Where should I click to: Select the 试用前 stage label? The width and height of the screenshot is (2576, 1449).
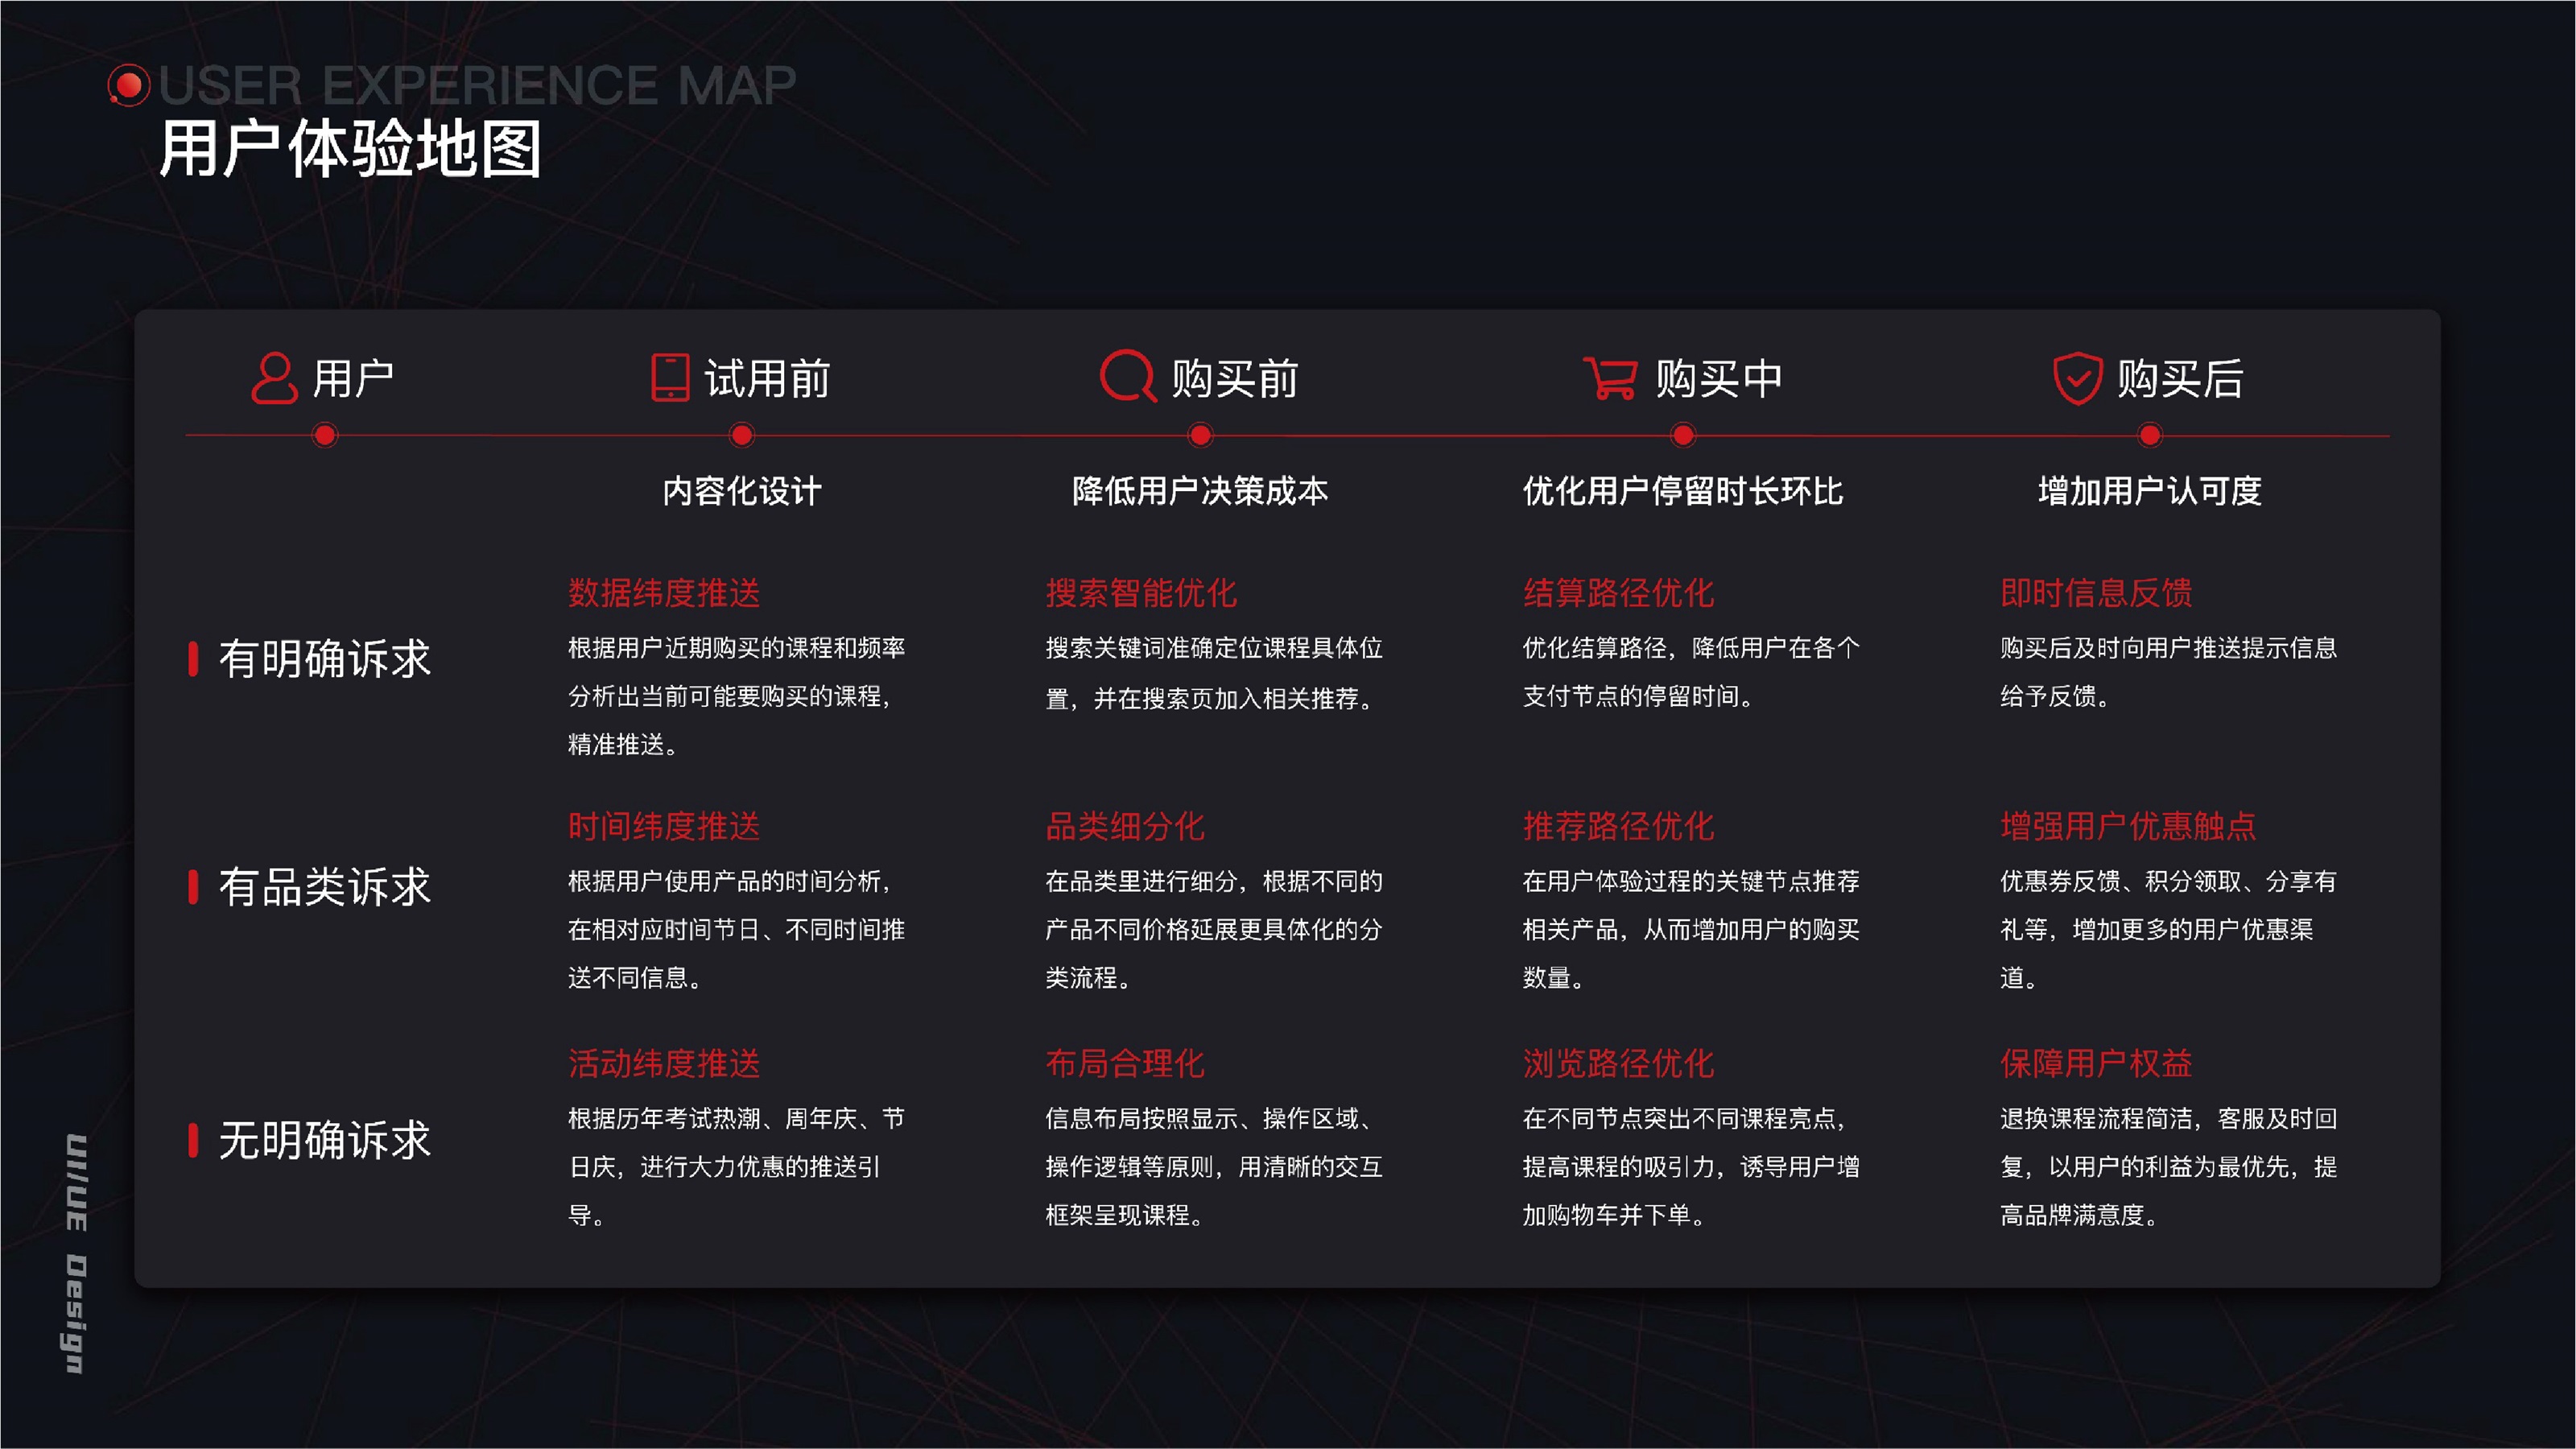coord(768,379)
